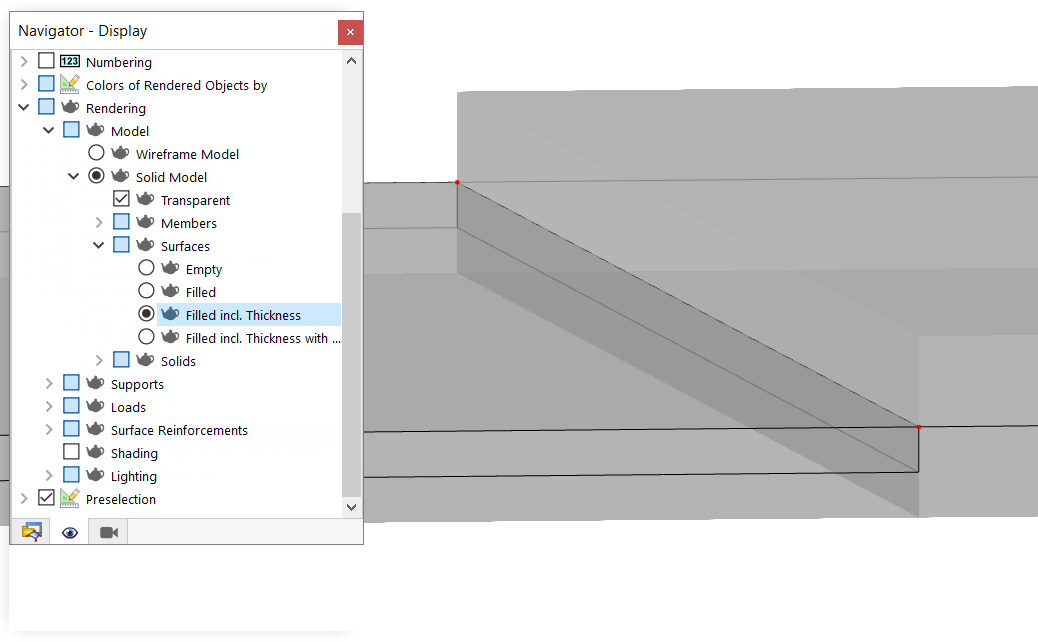Click the Preselection pencil icon

pyautogui.click(x=70, y=498)
